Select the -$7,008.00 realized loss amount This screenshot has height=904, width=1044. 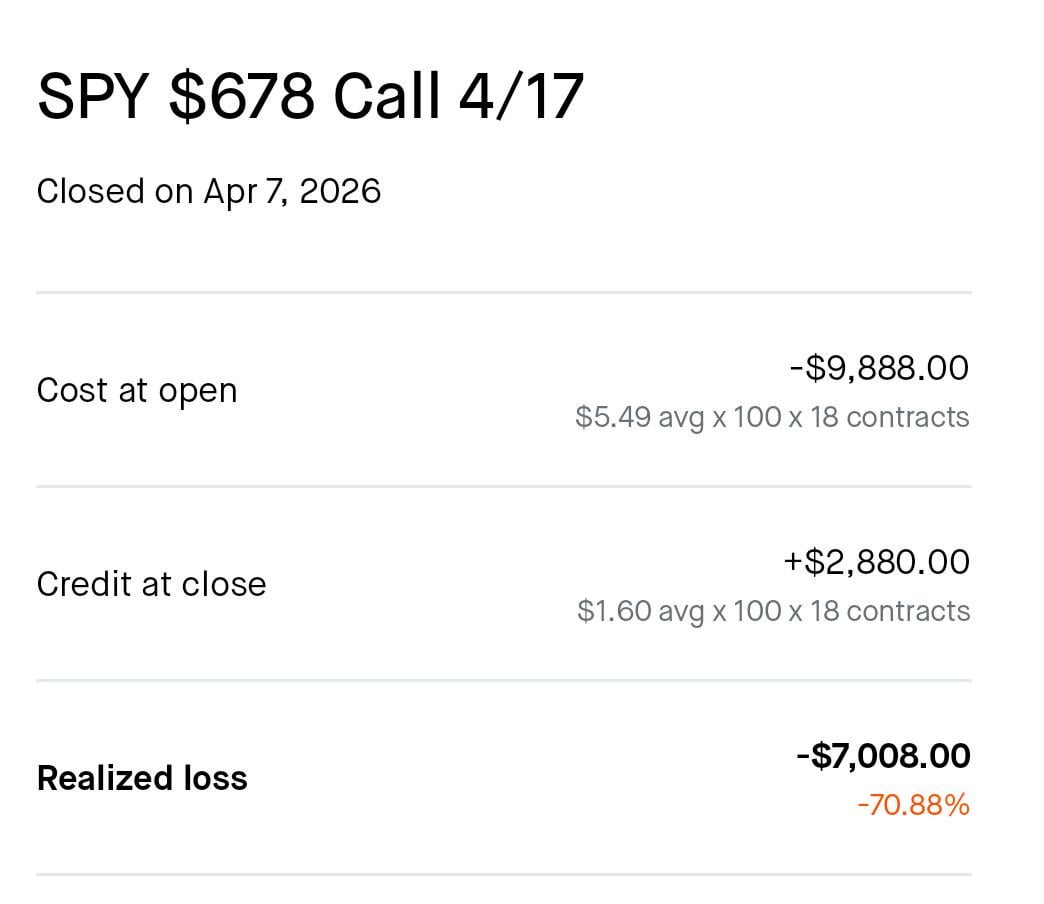pyautogui.click(x=883, y=756)
